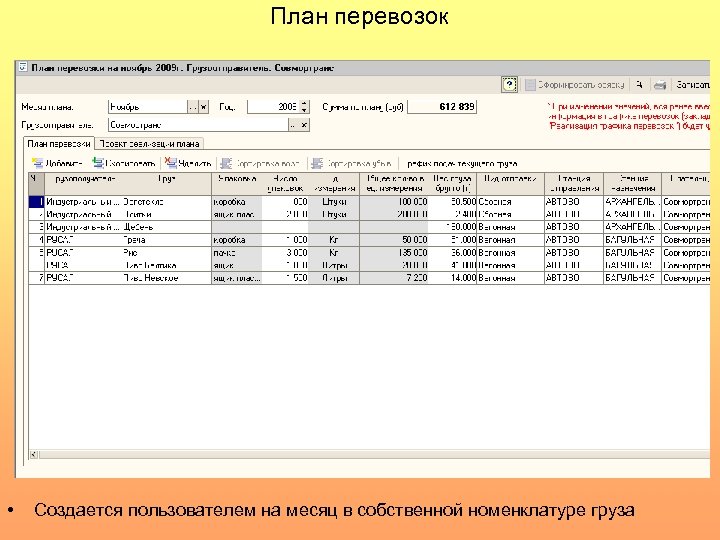Click the Записать button at toolbar right
720x540 pixels.
pos(692,85)
